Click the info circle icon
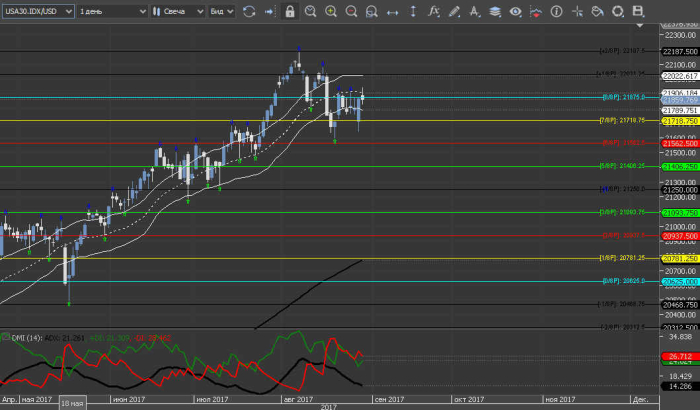Viewport: 700px width, 410px height. (556, 12)
